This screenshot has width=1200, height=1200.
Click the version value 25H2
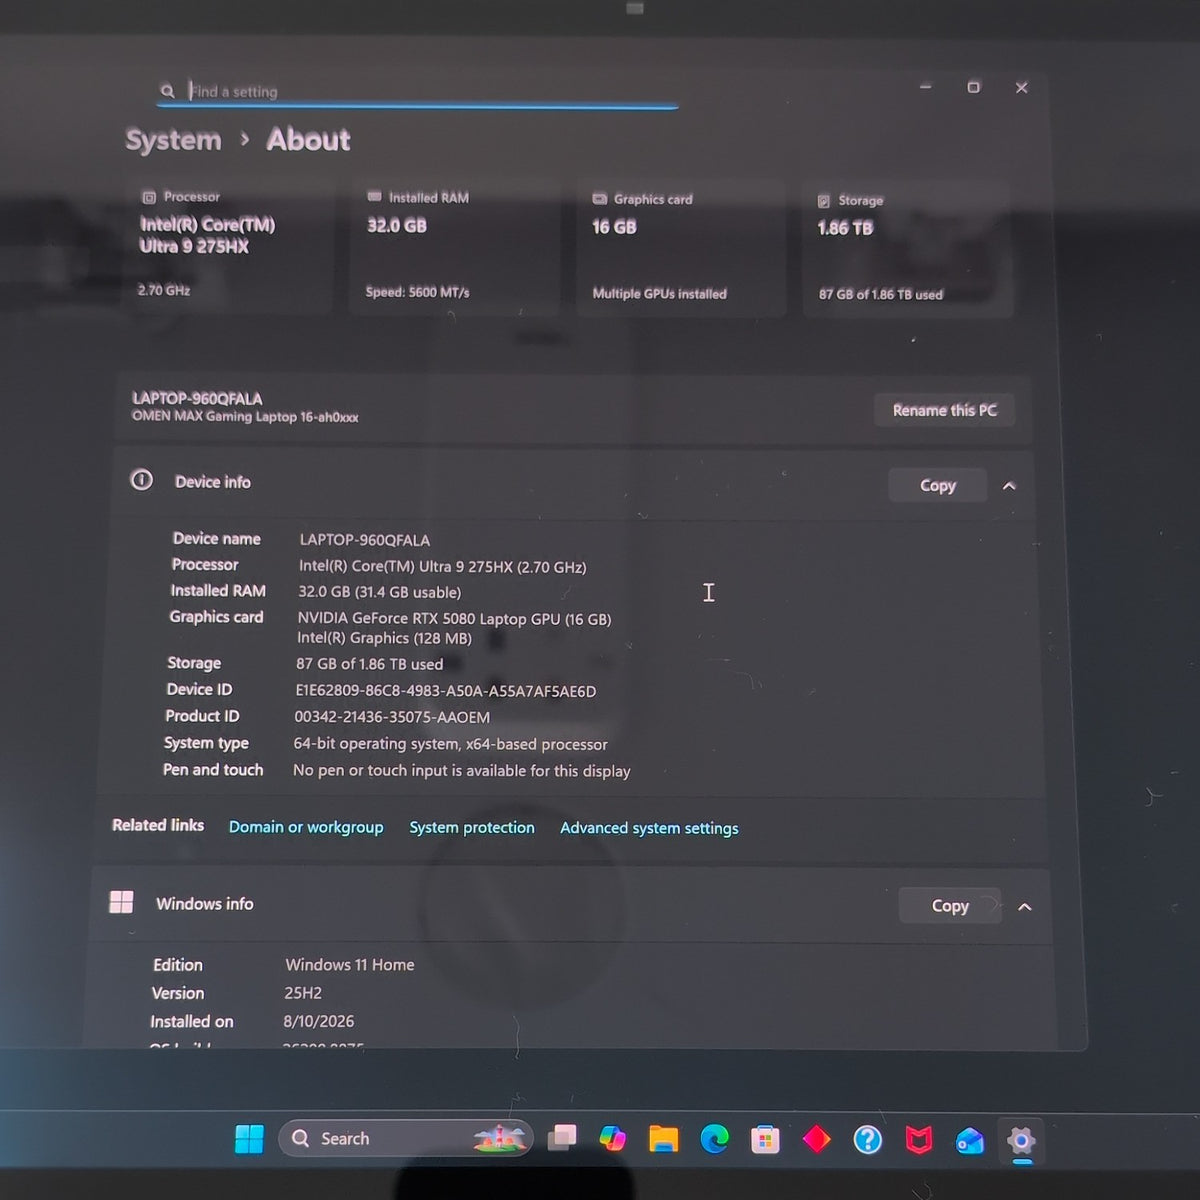point(303,993)
